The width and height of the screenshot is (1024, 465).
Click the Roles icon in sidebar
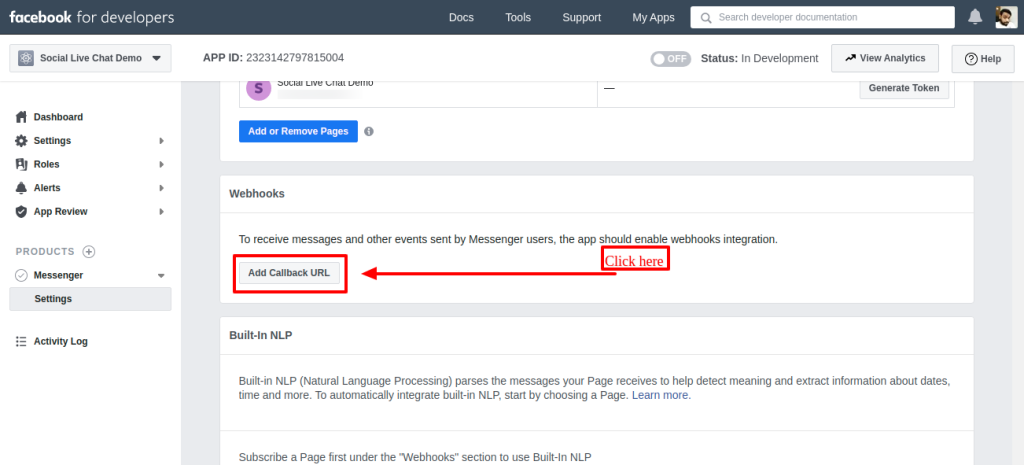tap(22, 164)
